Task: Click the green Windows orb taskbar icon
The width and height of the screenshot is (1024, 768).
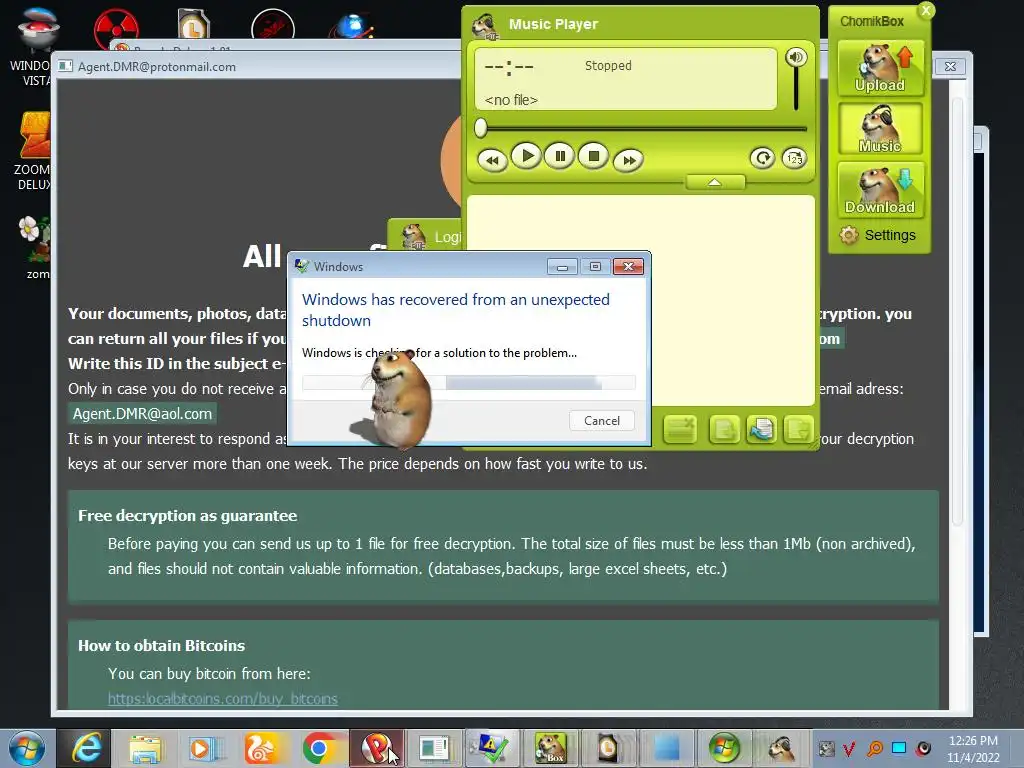Action: click(x=724, y=748)
